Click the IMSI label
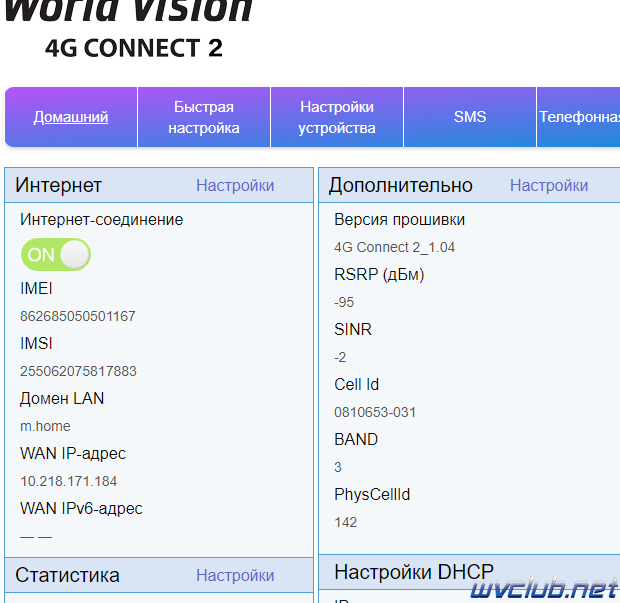 point(36,344)
